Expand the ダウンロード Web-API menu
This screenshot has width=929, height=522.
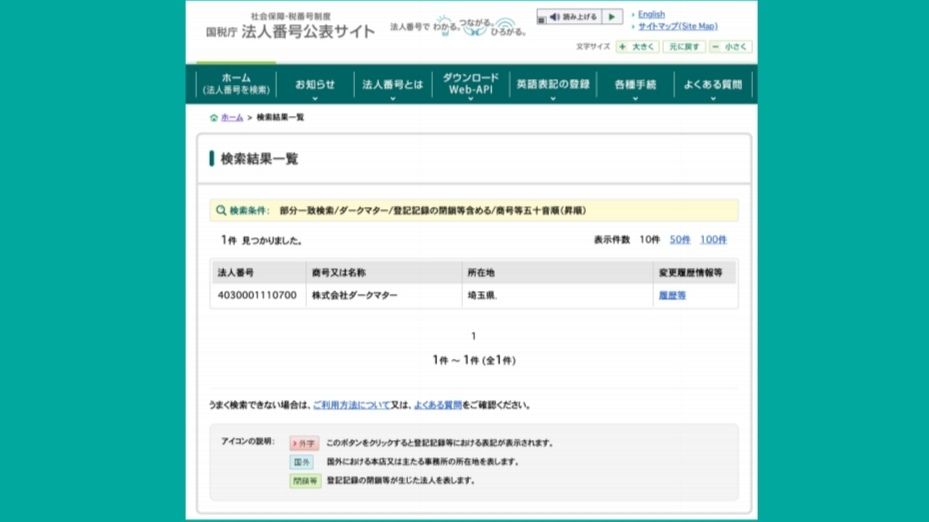coord(470,85)
